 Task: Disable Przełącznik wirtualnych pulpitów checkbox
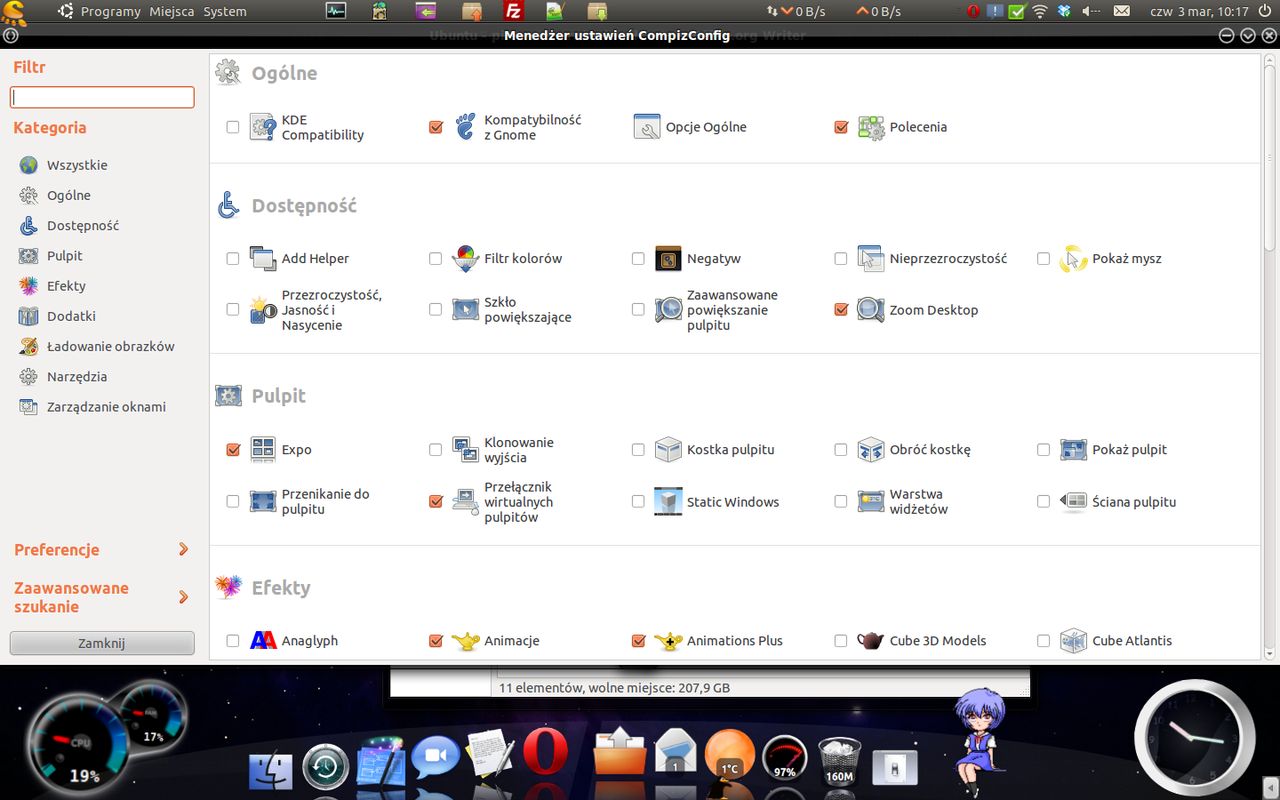tap(436, 502)
